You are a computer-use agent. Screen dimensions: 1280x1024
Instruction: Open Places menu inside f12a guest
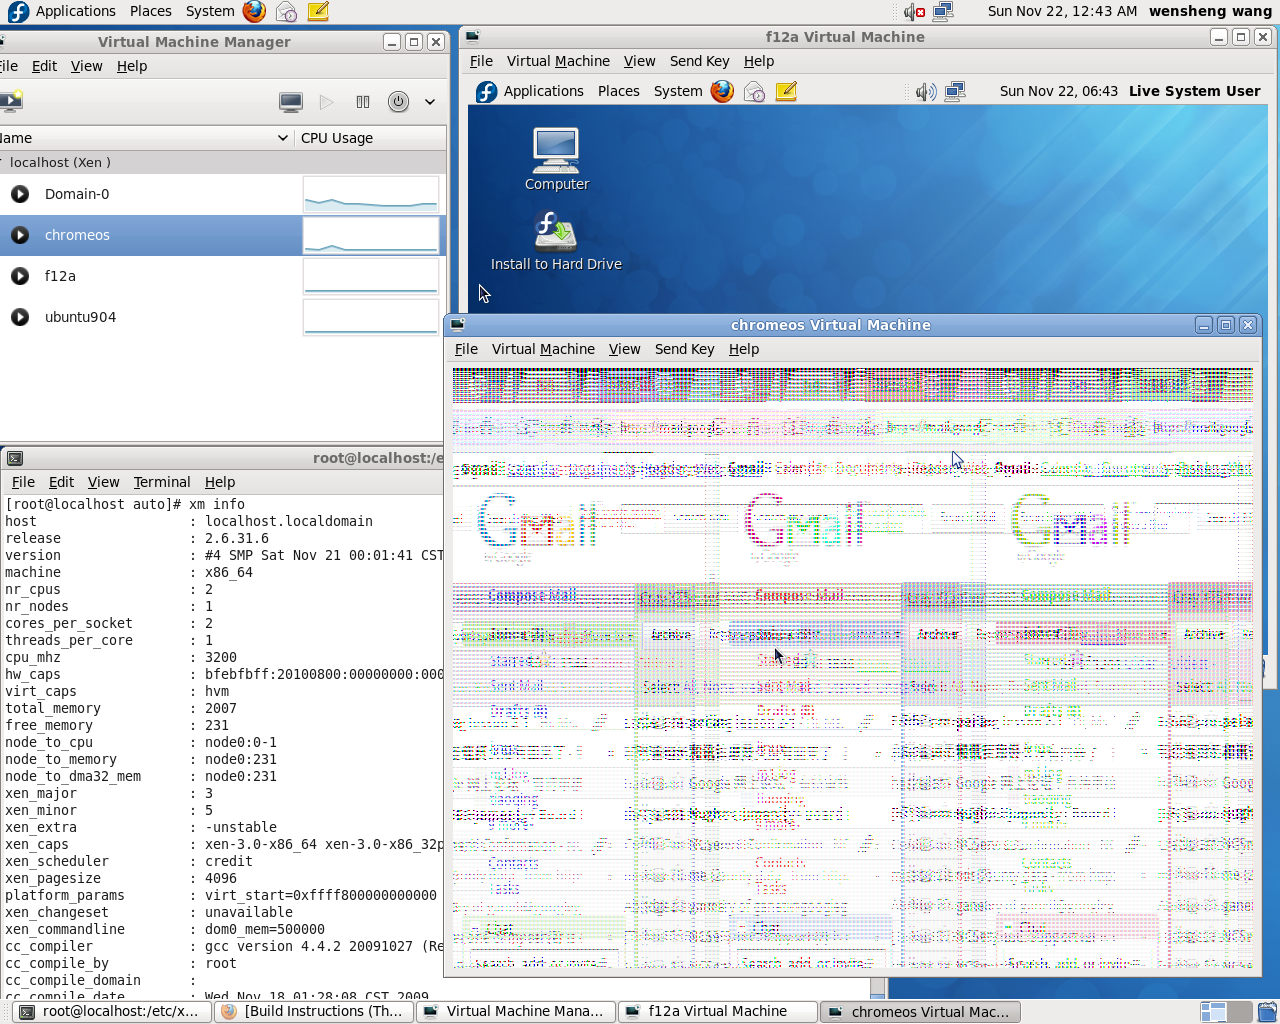click(x=619, y=91)
